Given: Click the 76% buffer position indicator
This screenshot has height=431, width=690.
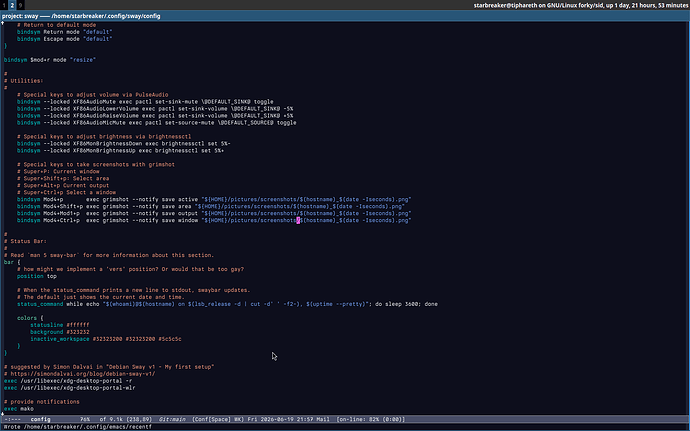Looking at the screenshot, I should pos(84,420).
